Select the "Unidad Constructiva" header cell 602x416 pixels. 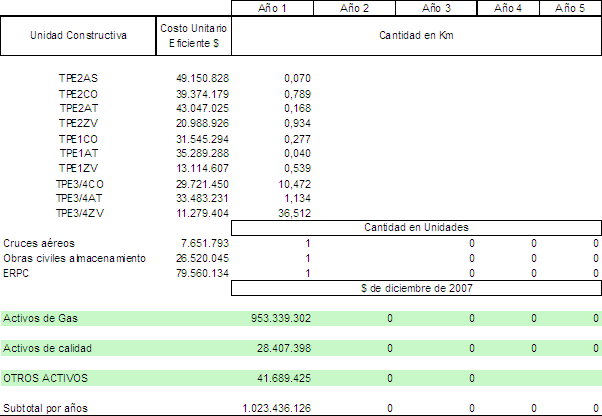(78, 35)
